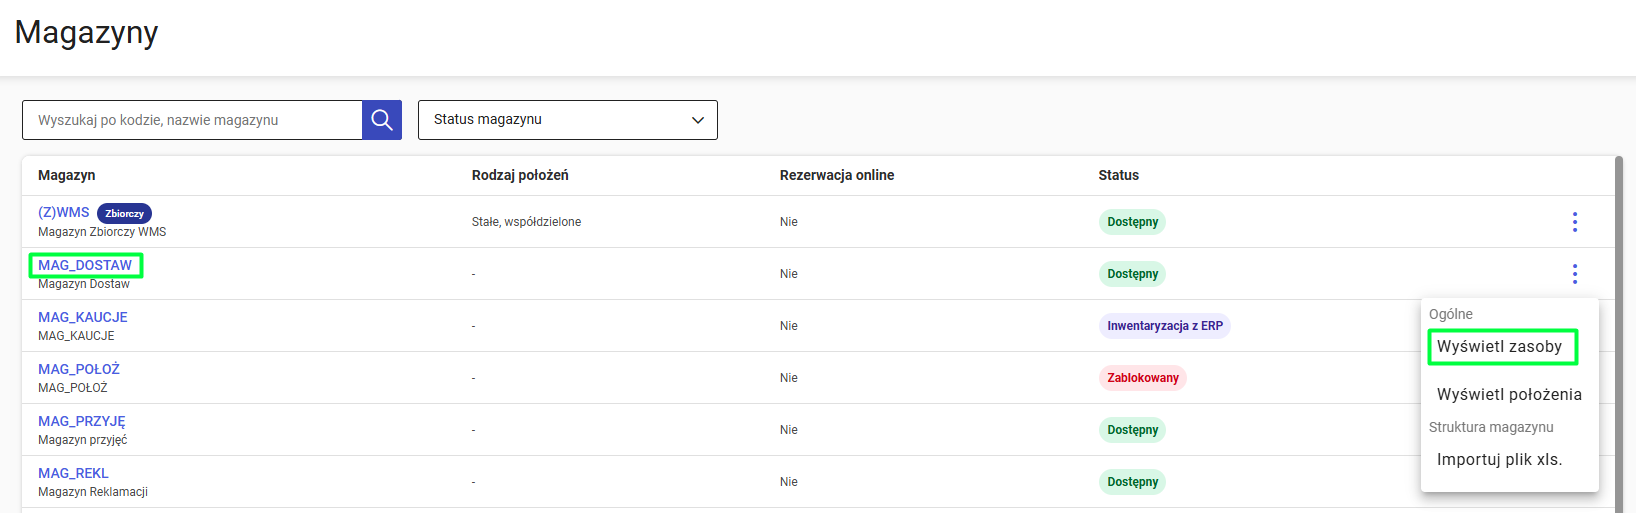This screenshot has width=1636, height=513.
Task: Open three-dot menu for (Z)WMS row
Action: (1574, 222)
